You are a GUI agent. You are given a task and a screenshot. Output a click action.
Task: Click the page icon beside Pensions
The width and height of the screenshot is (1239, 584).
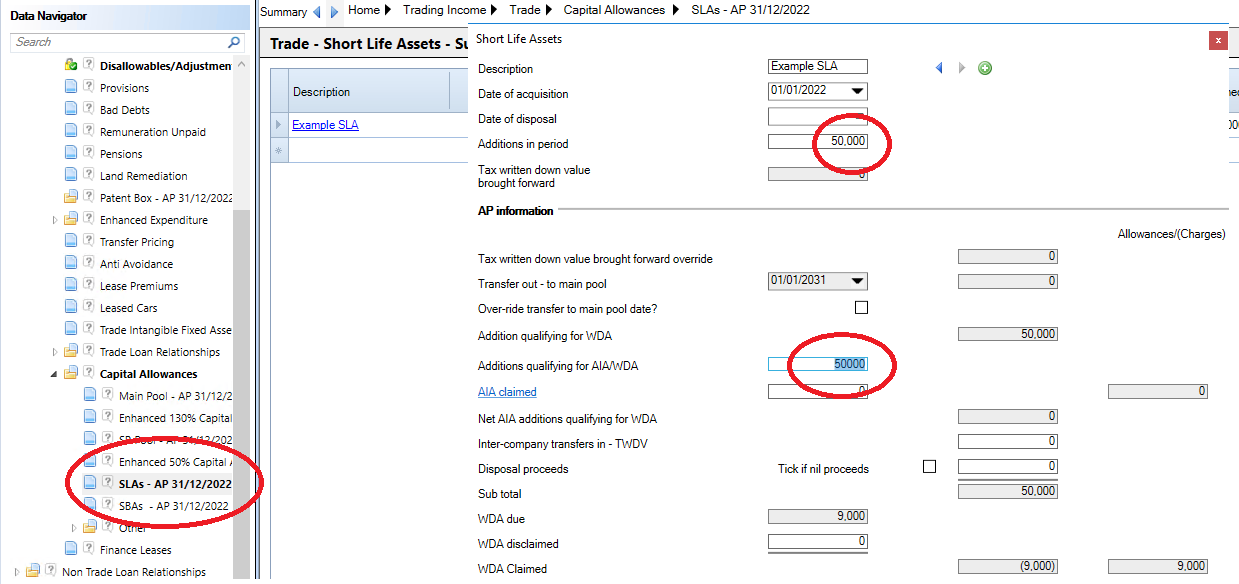[x=71, y=154]
